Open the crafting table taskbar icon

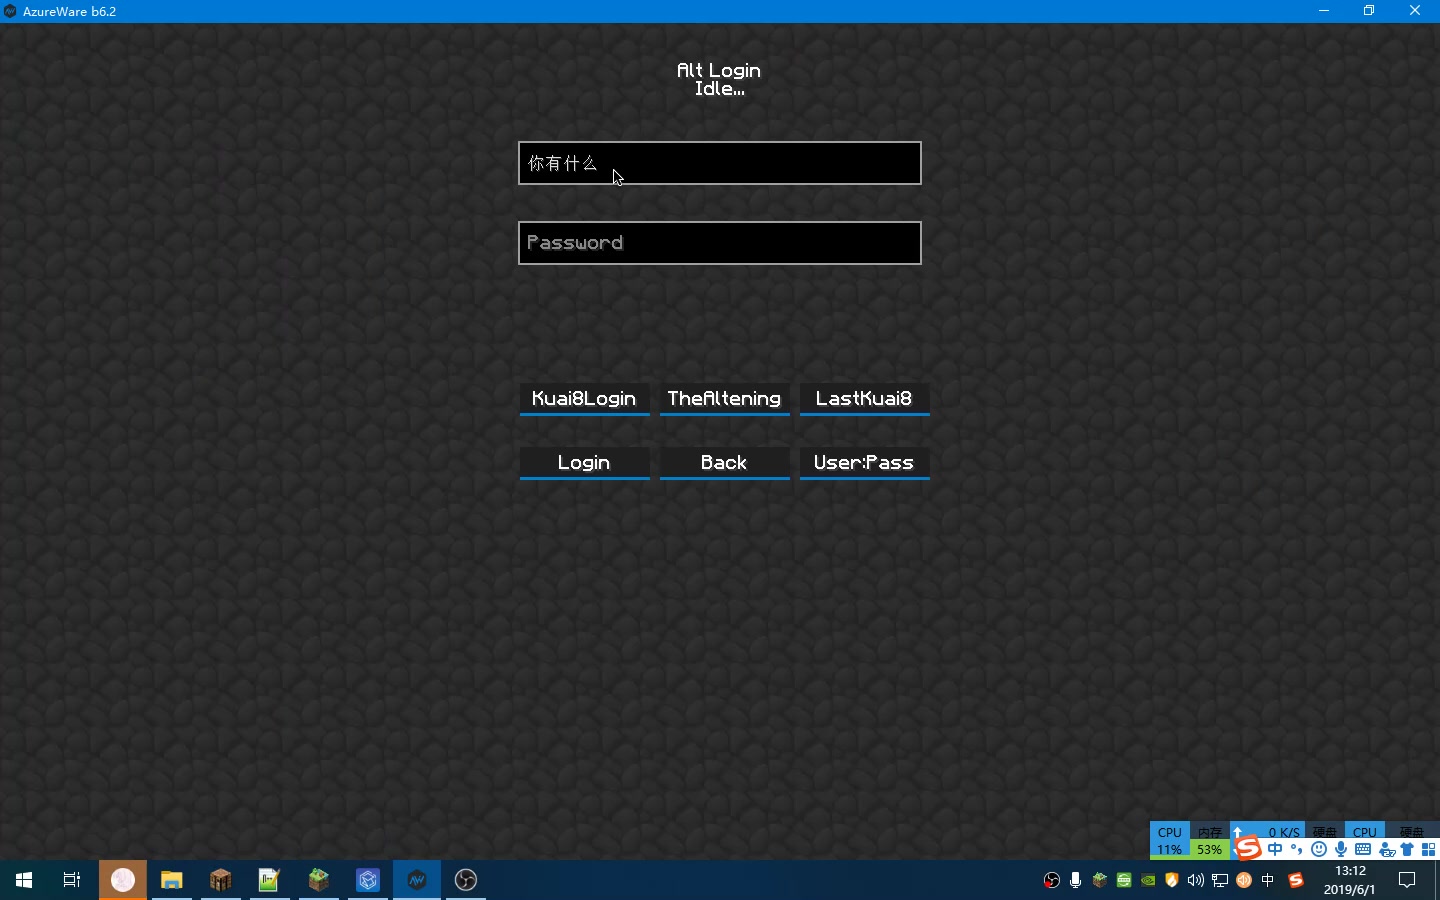(x=221, y=880)
